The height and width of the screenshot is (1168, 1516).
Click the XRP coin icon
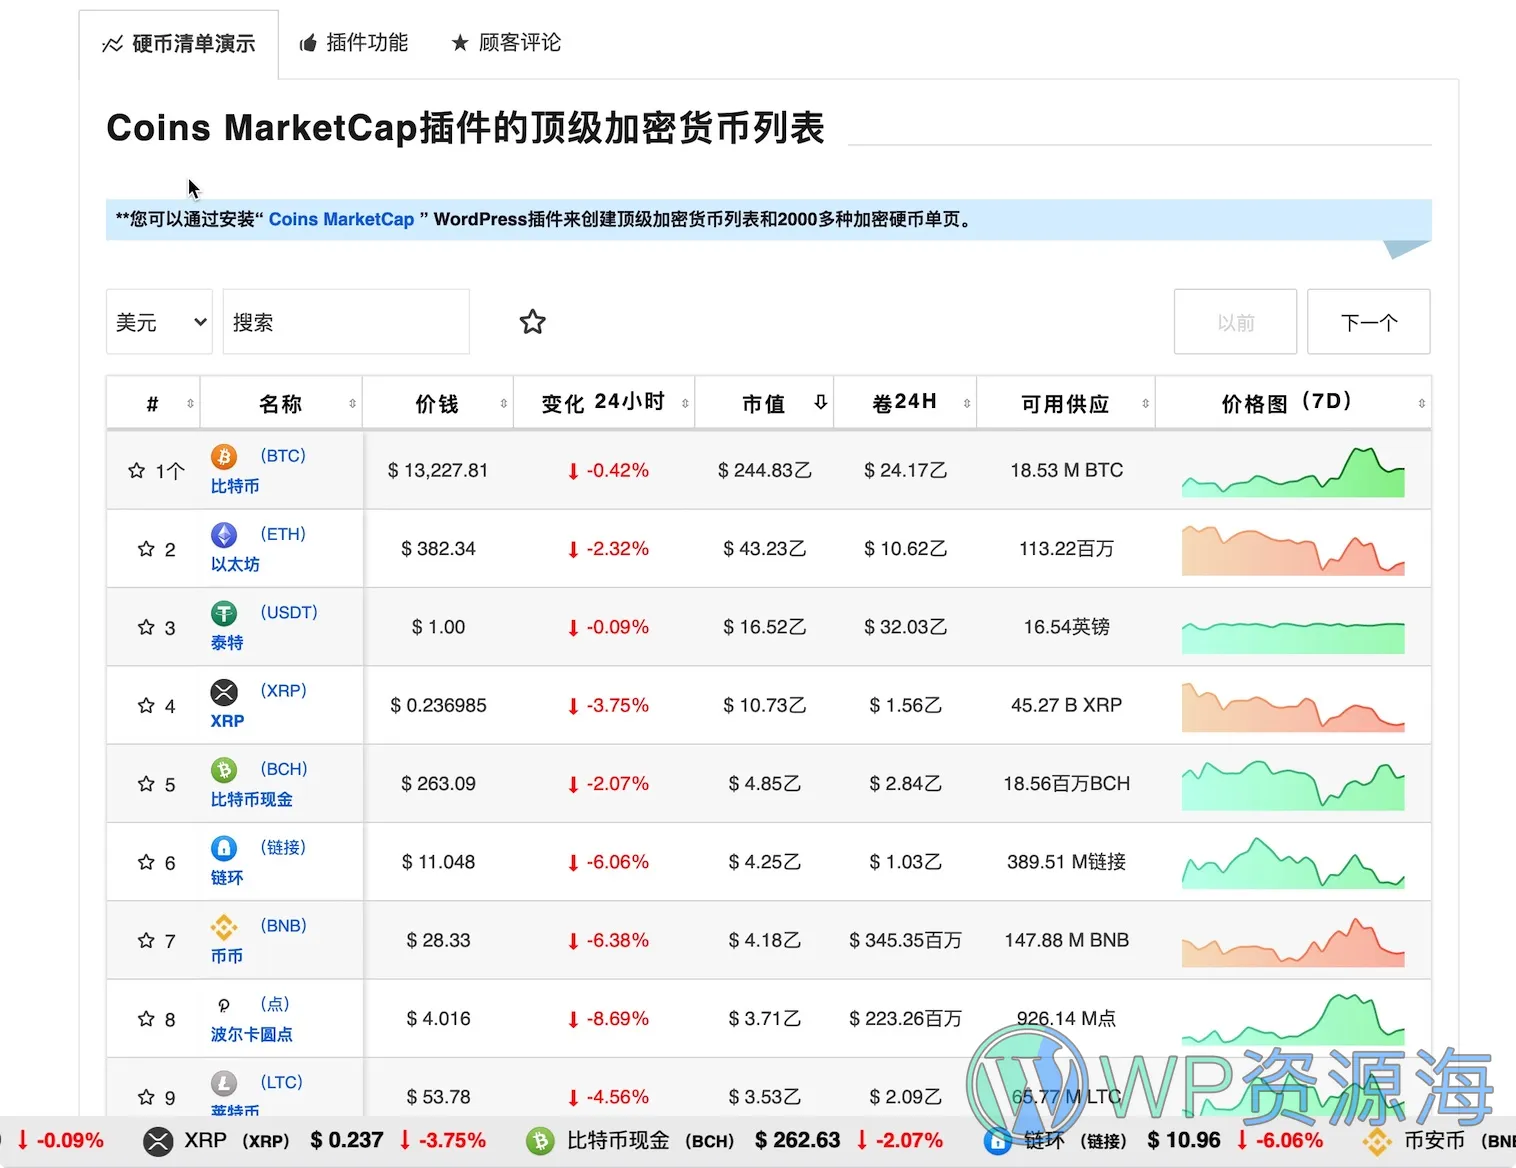[x=223, y=692]
